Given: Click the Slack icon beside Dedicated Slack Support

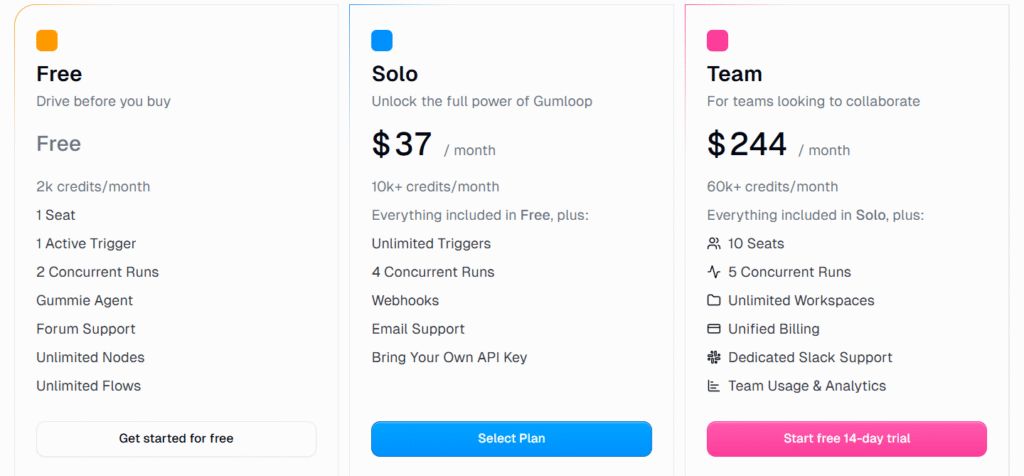Looking at the screenshot, I should [x=714, y=357].
